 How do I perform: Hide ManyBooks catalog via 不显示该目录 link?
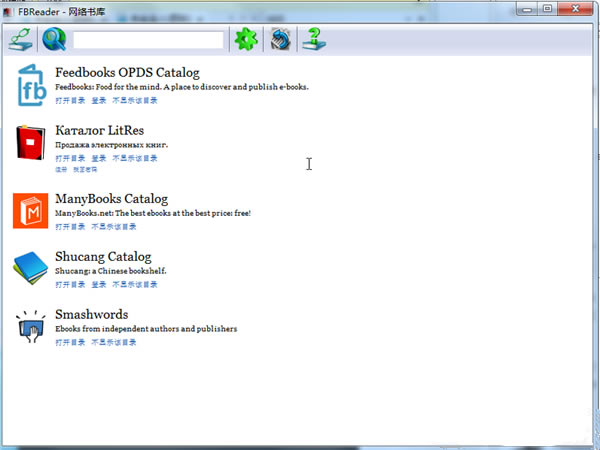tap(114, 227)
